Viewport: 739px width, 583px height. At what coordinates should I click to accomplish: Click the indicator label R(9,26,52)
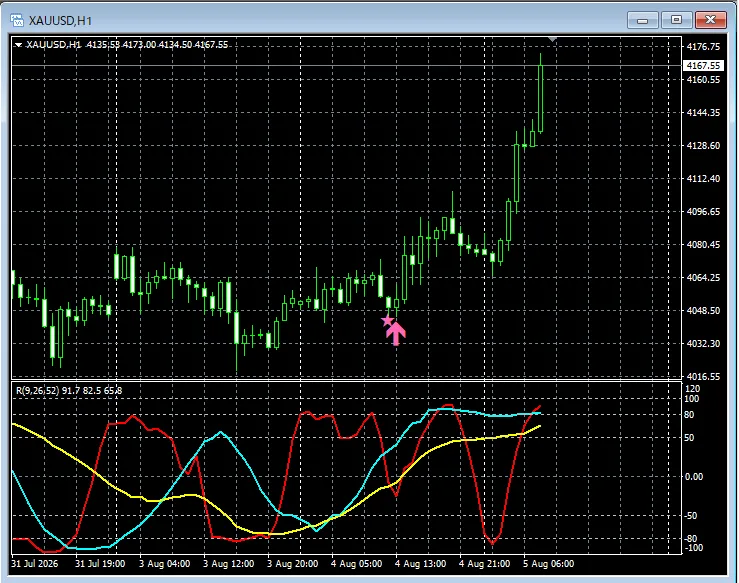[37, 390]
